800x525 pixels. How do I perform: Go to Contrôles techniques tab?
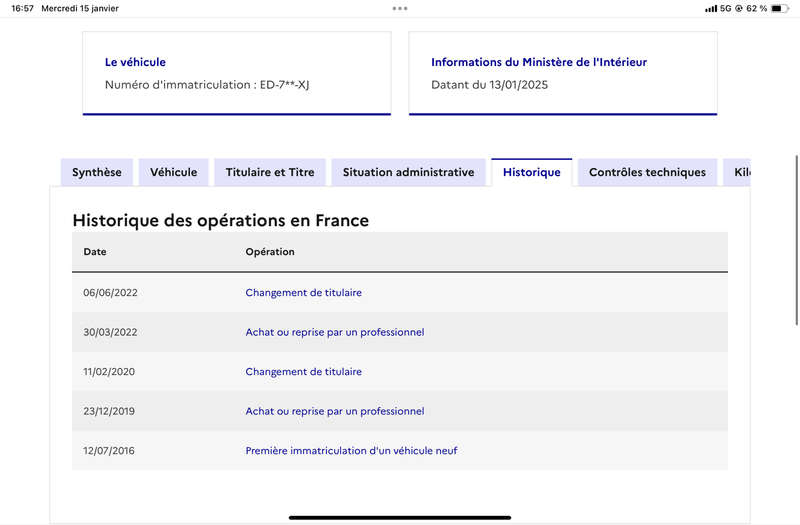pos(647,172)
